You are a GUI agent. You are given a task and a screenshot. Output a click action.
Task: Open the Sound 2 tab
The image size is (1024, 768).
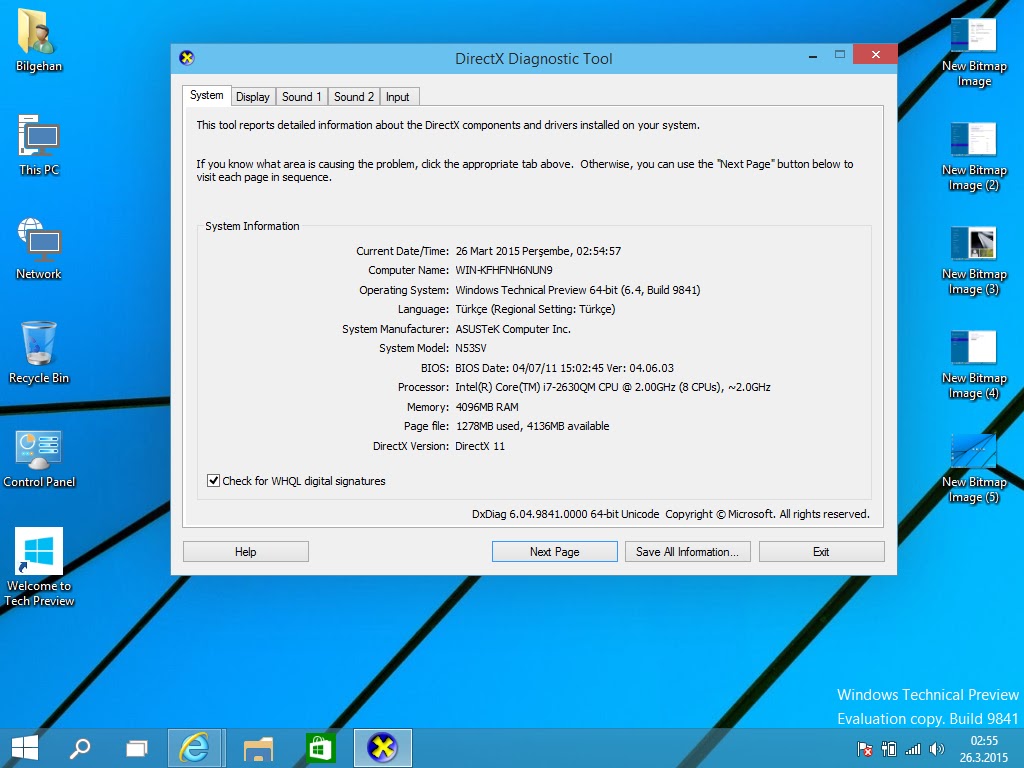pos(353,97)
